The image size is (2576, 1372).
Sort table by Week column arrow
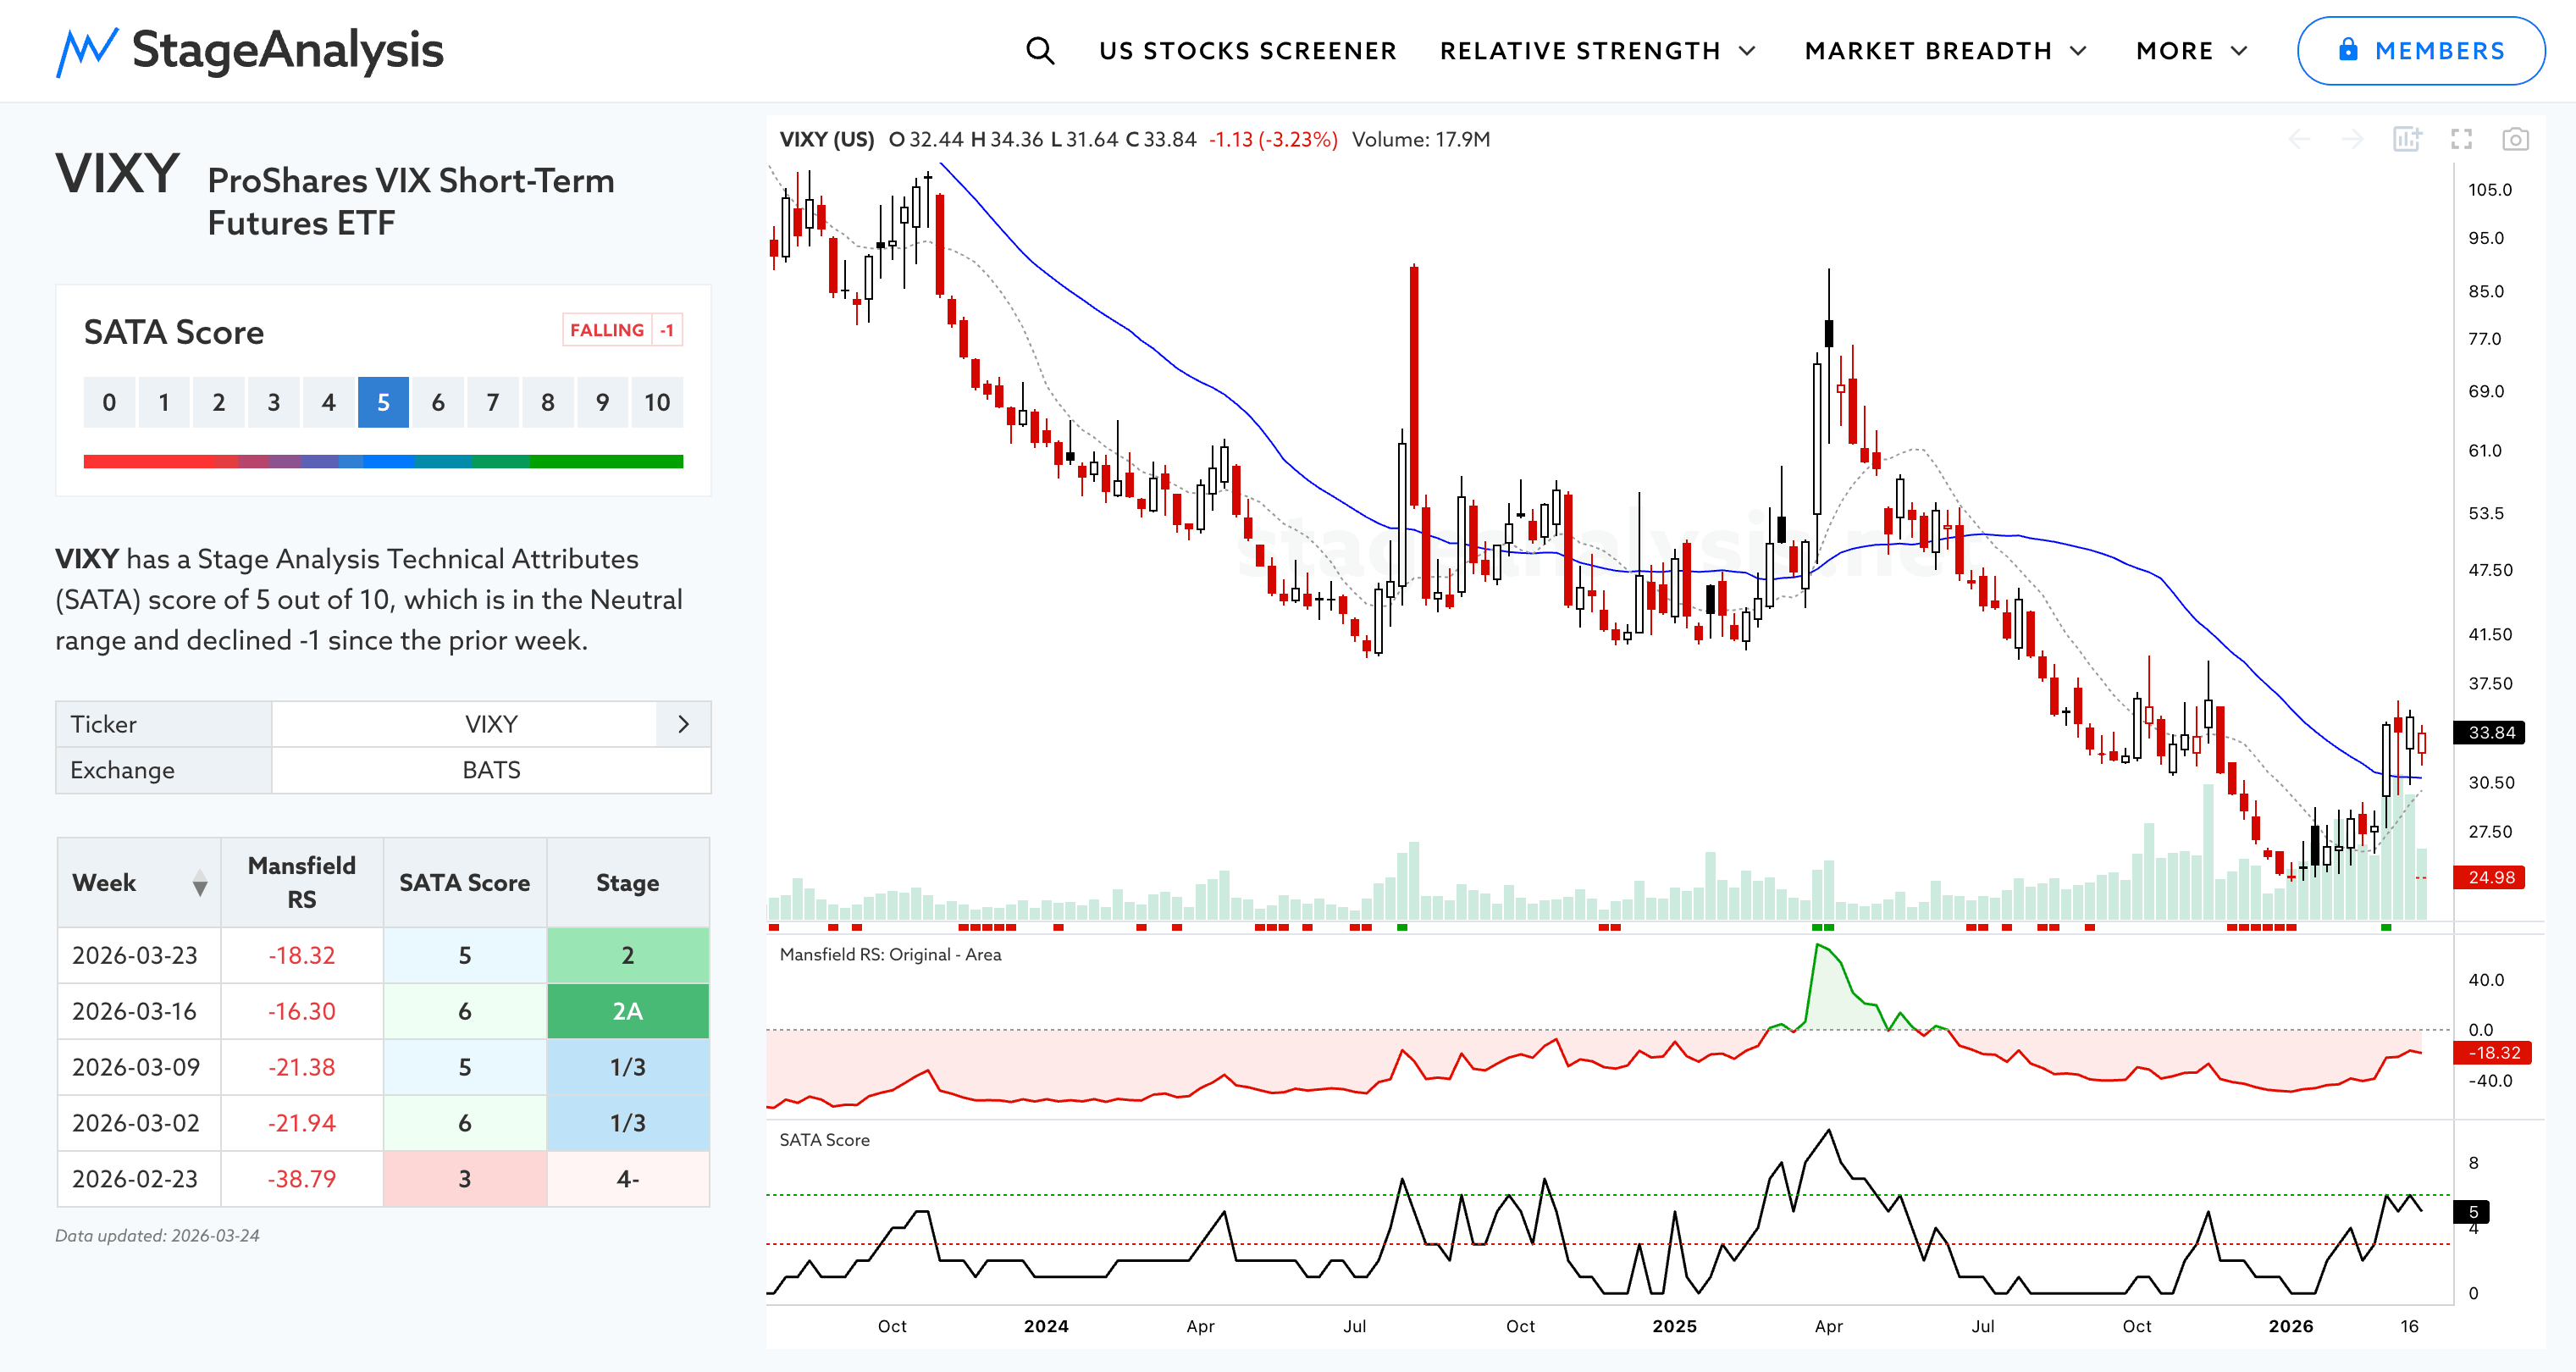click(x=200, y=883)
